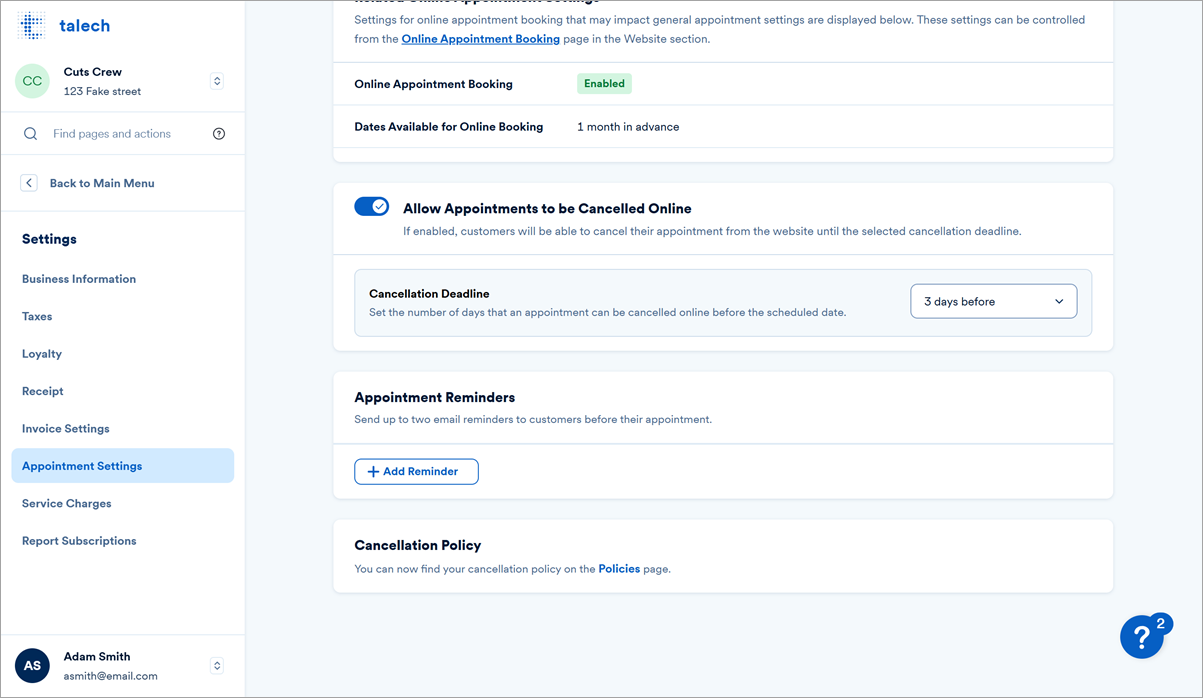Image resolution: width=1203 pixels, height=698 pixels.
Task: Open the account switcher next to Adam Smith
Action: pyautogui.click(x=217, y=666)
